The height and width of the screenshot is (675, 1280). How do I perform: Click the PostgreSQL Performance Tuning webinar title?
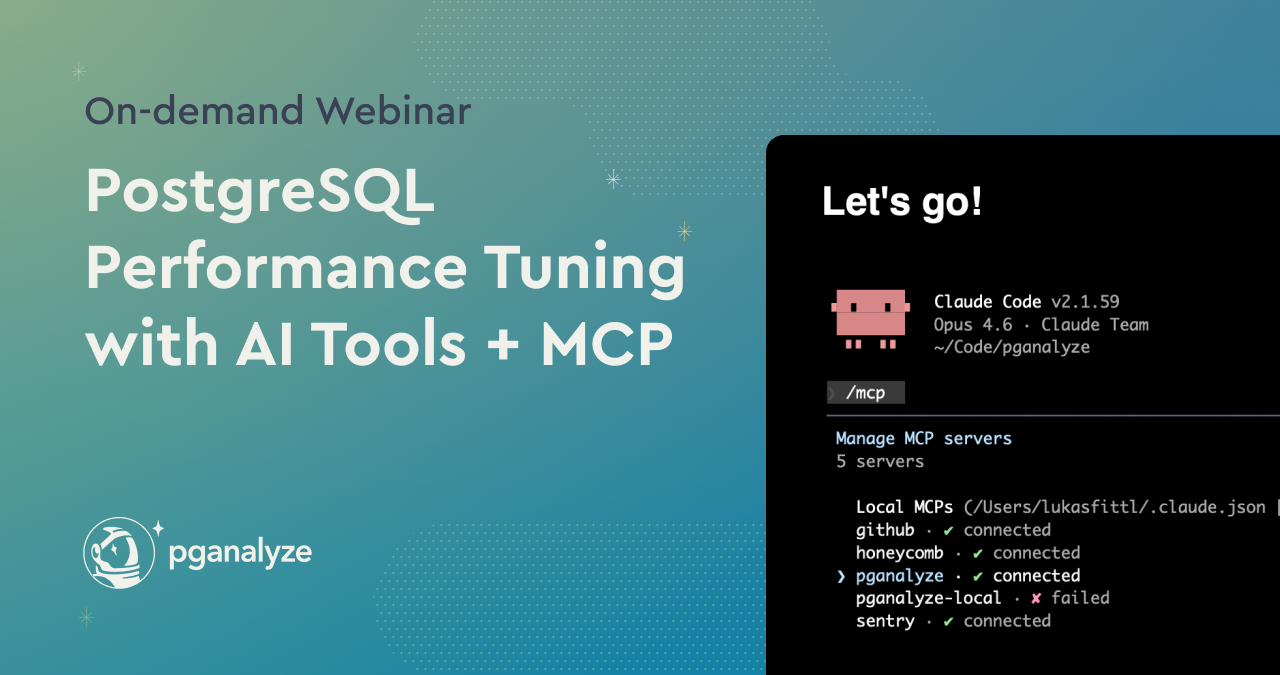pos(385,268)
